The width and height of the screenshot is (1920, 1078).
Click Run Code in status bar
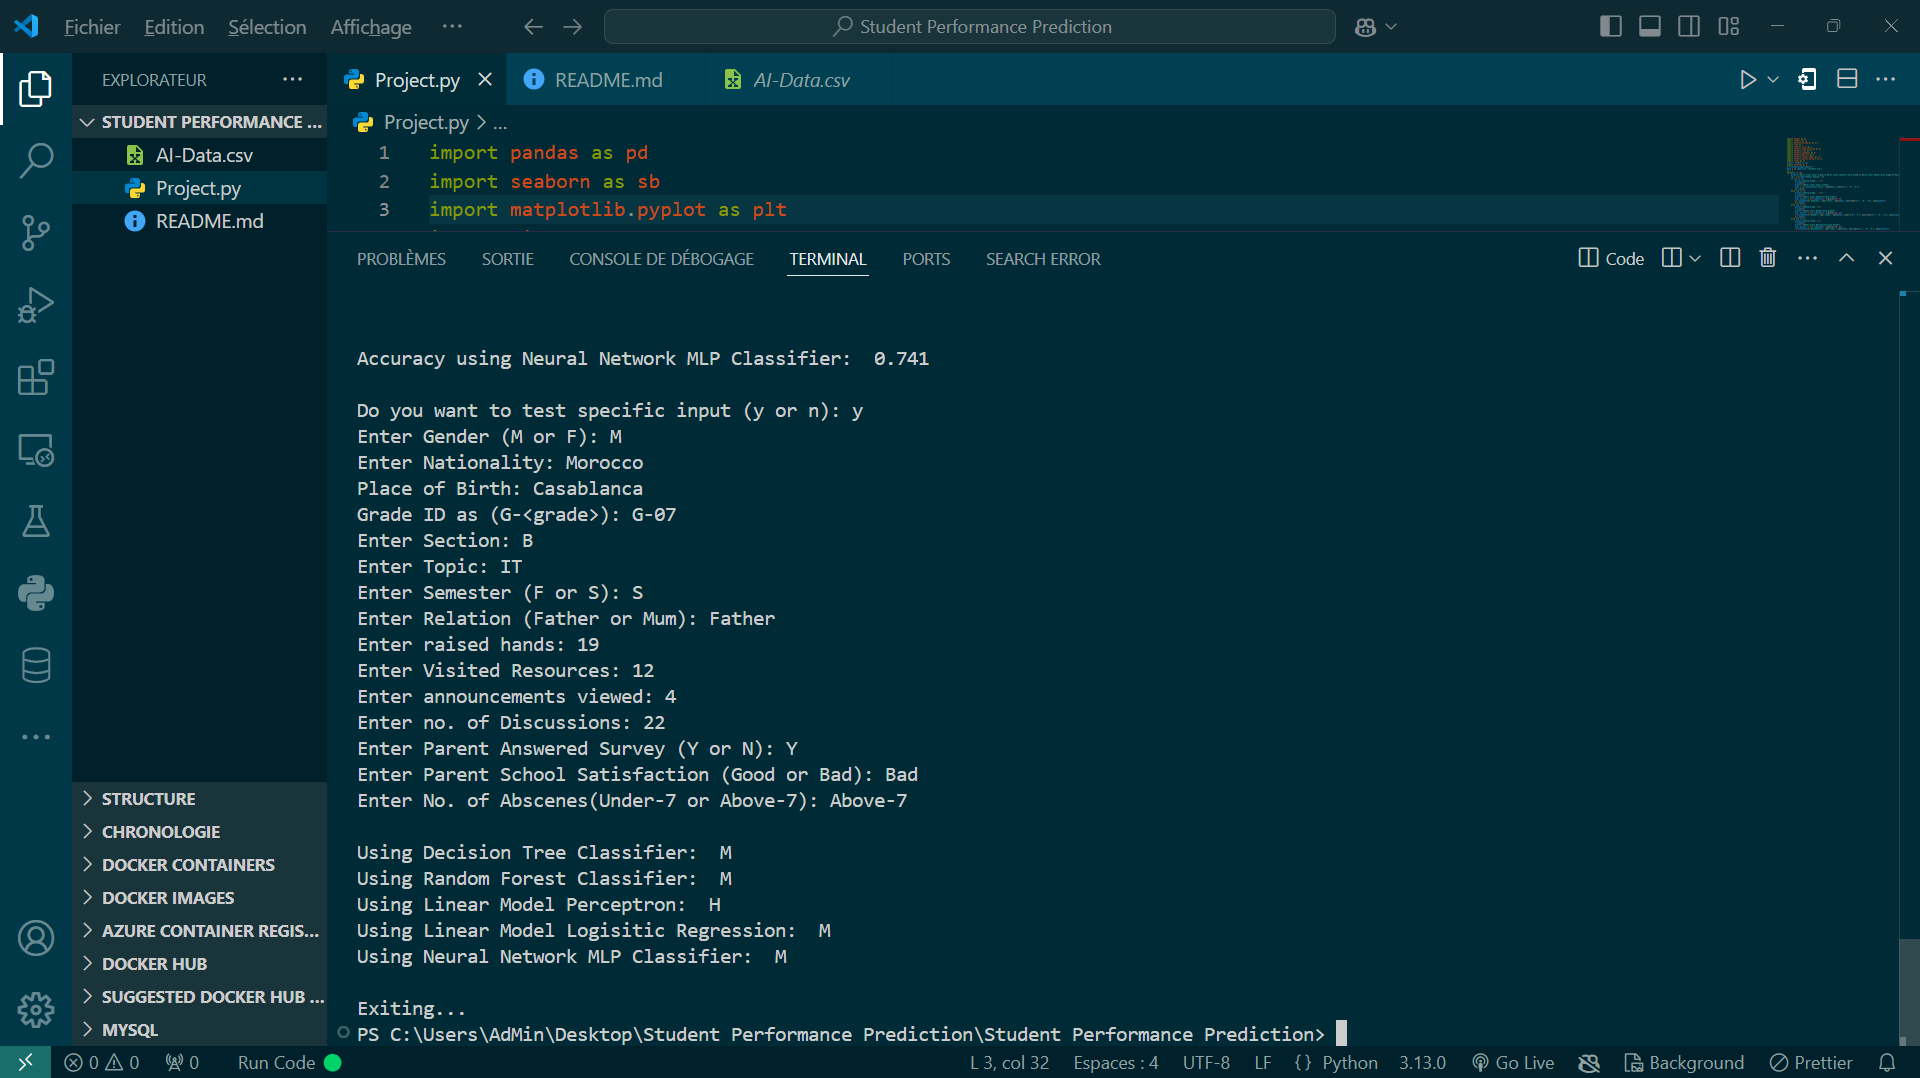click(x=289, y=1062)
